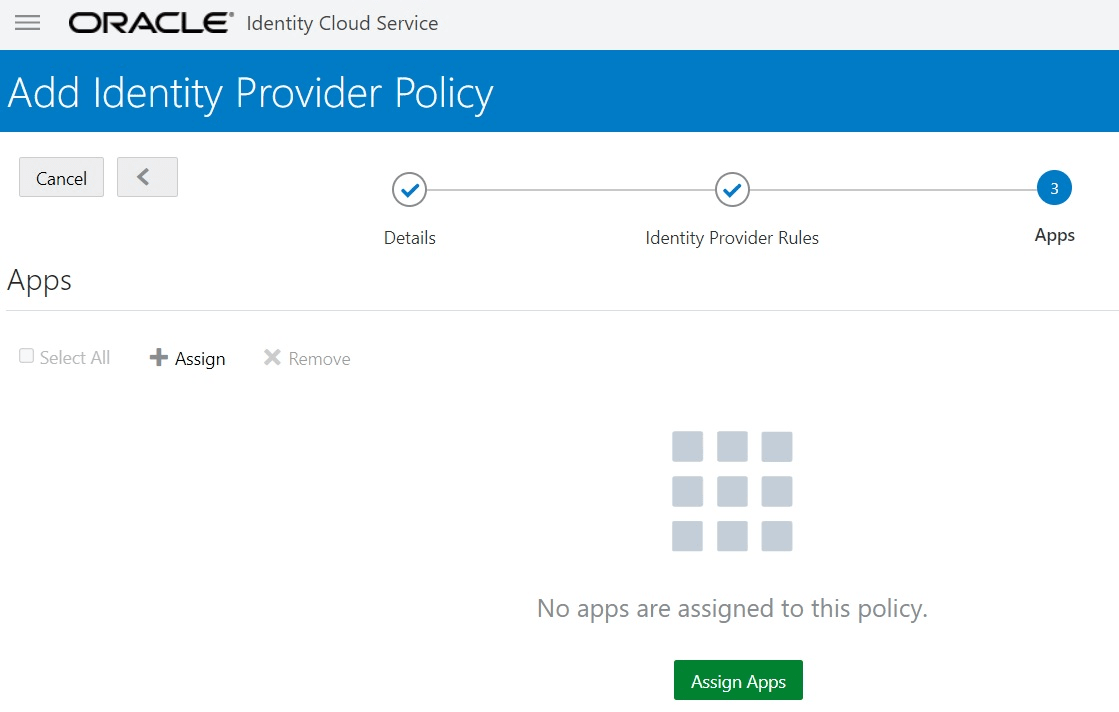
Task: Select the blue Apps step circle
Action: [x=1054, y=187]
